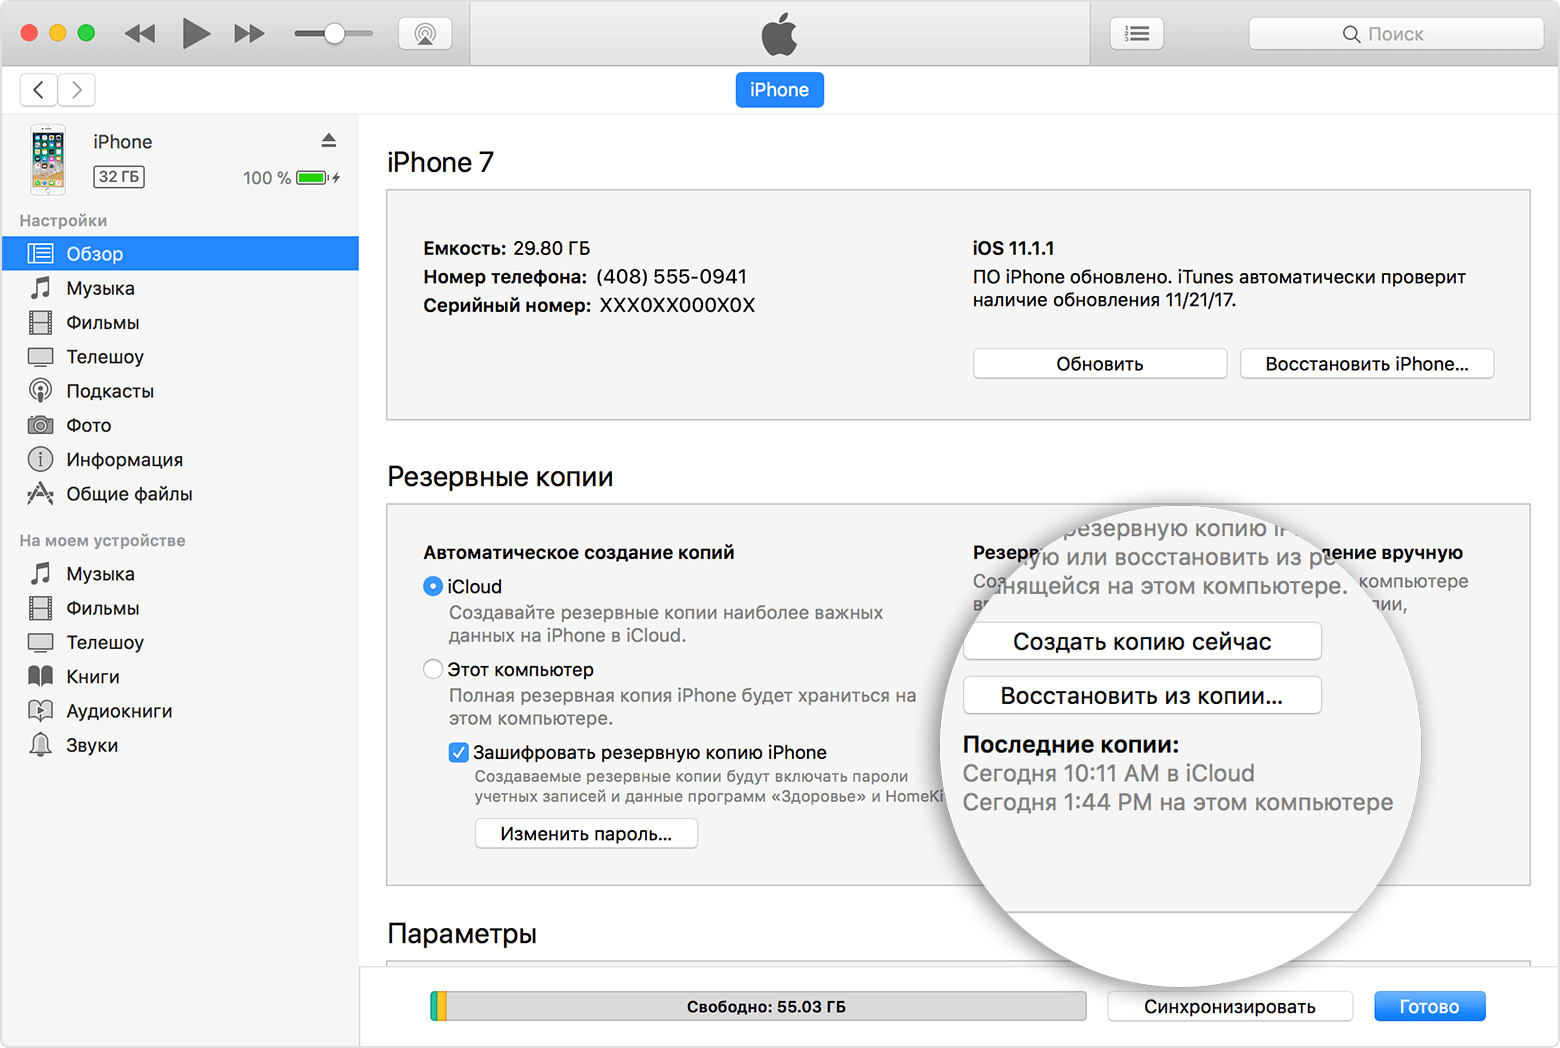This screenshot has height=1048, width=1560.
Task: Click the fast-forward next track icon
Action: pos(249,34)
